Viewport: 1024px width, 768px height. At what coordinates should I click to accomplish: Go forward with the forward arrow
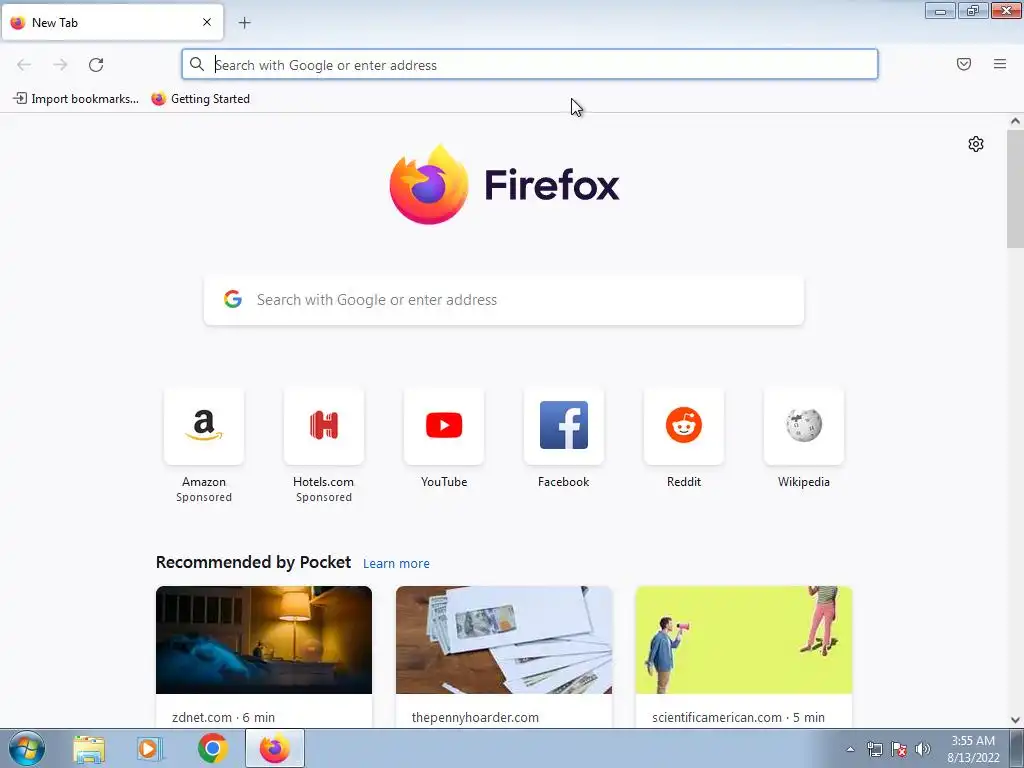pyautogui.click(x=60, y=65)
